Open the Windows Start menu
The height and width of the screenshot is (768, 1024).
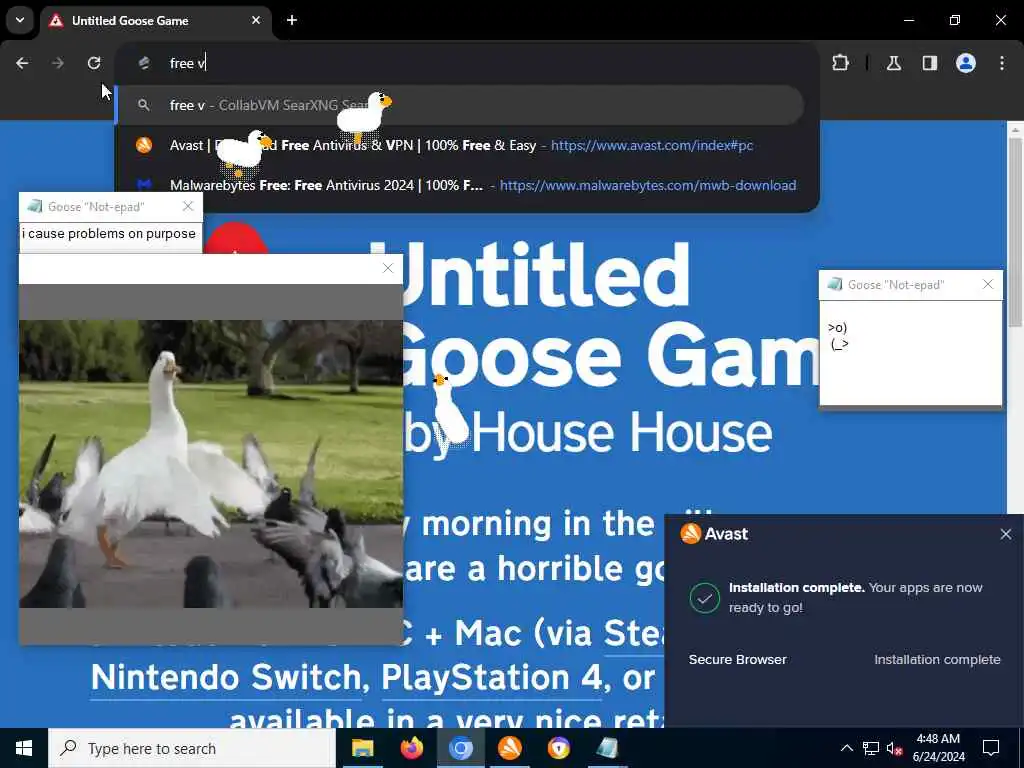(24, 748)
